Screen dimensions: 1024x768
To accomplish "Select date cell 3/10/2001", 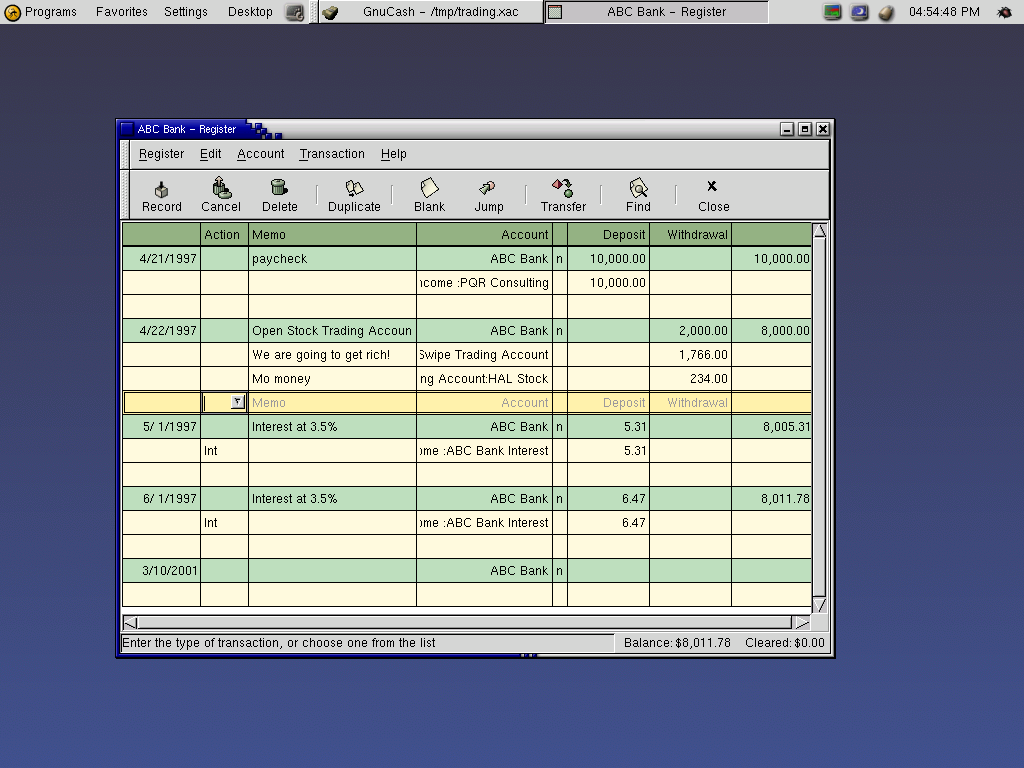I will click(x=161, y=570).
